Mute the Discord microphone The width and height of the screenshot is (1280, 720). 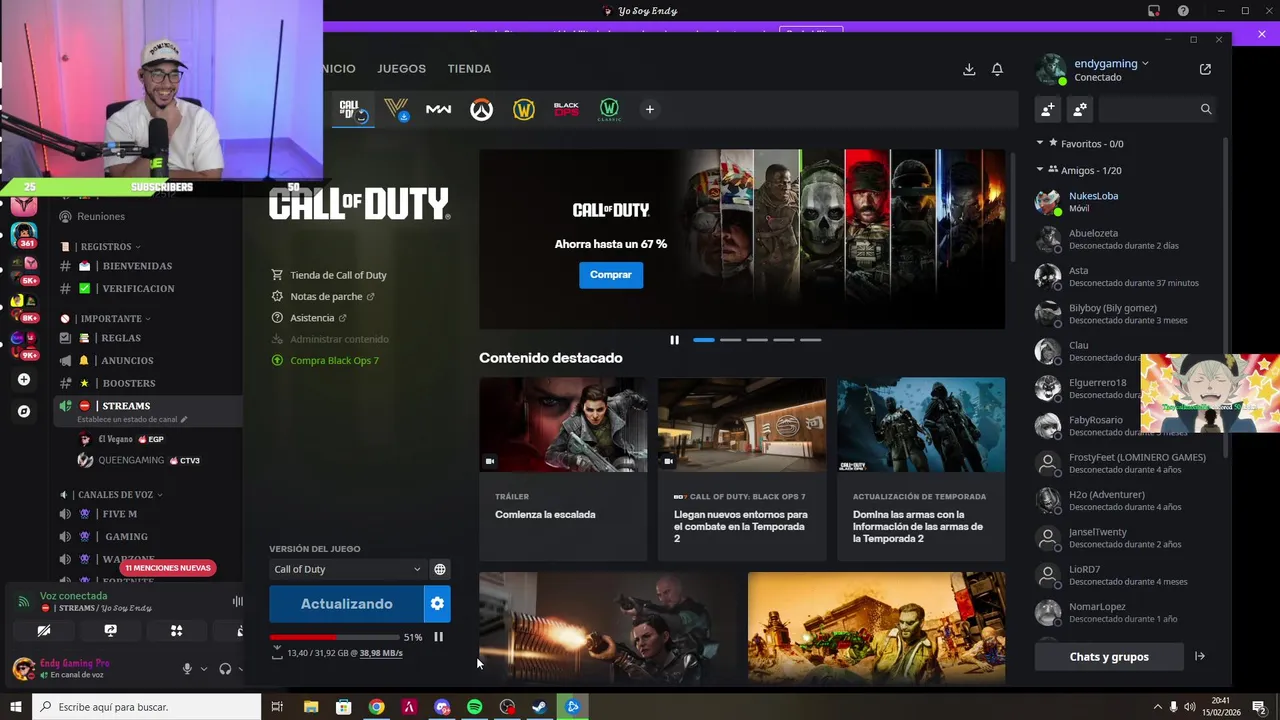pyautogui.click(x=186, y=669)
